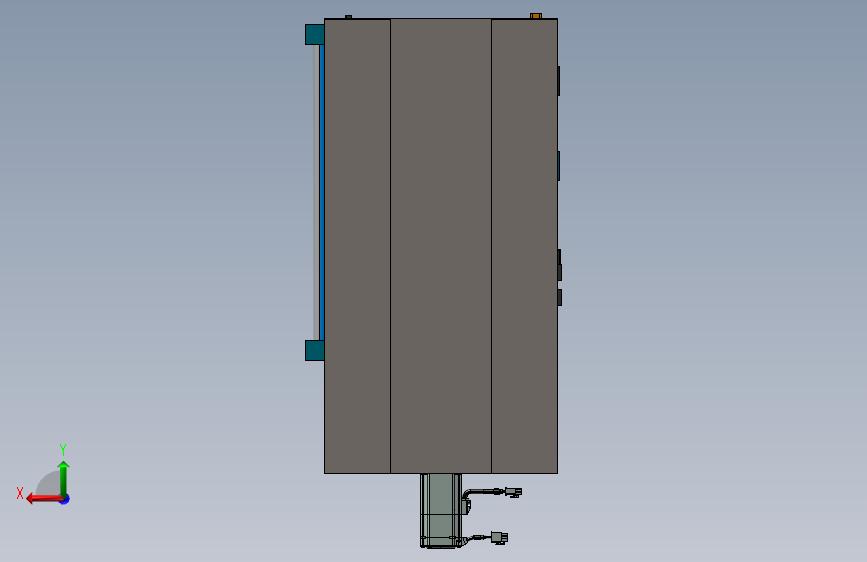Click the green Y axis arrow of the triad
The height and width of the screenshot is (562, 867).
click(x=64, y=478)
